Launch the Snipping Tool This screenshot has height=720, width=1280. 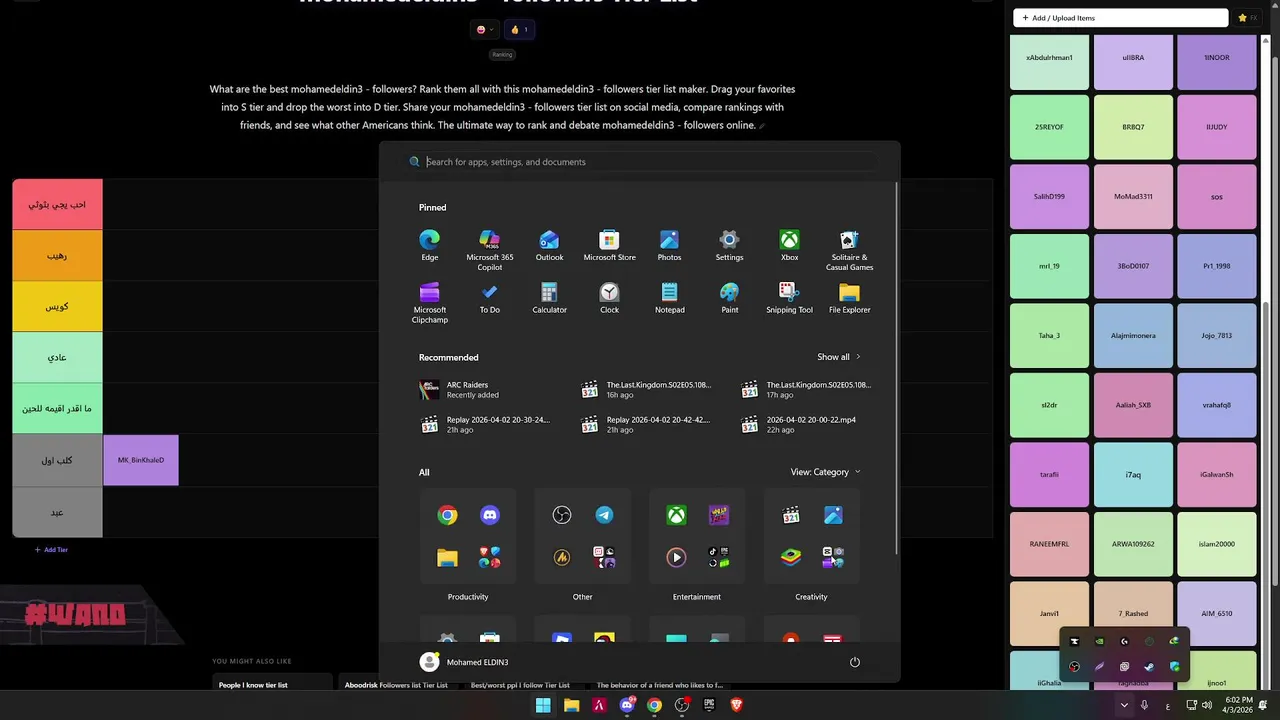pos(789,298)
